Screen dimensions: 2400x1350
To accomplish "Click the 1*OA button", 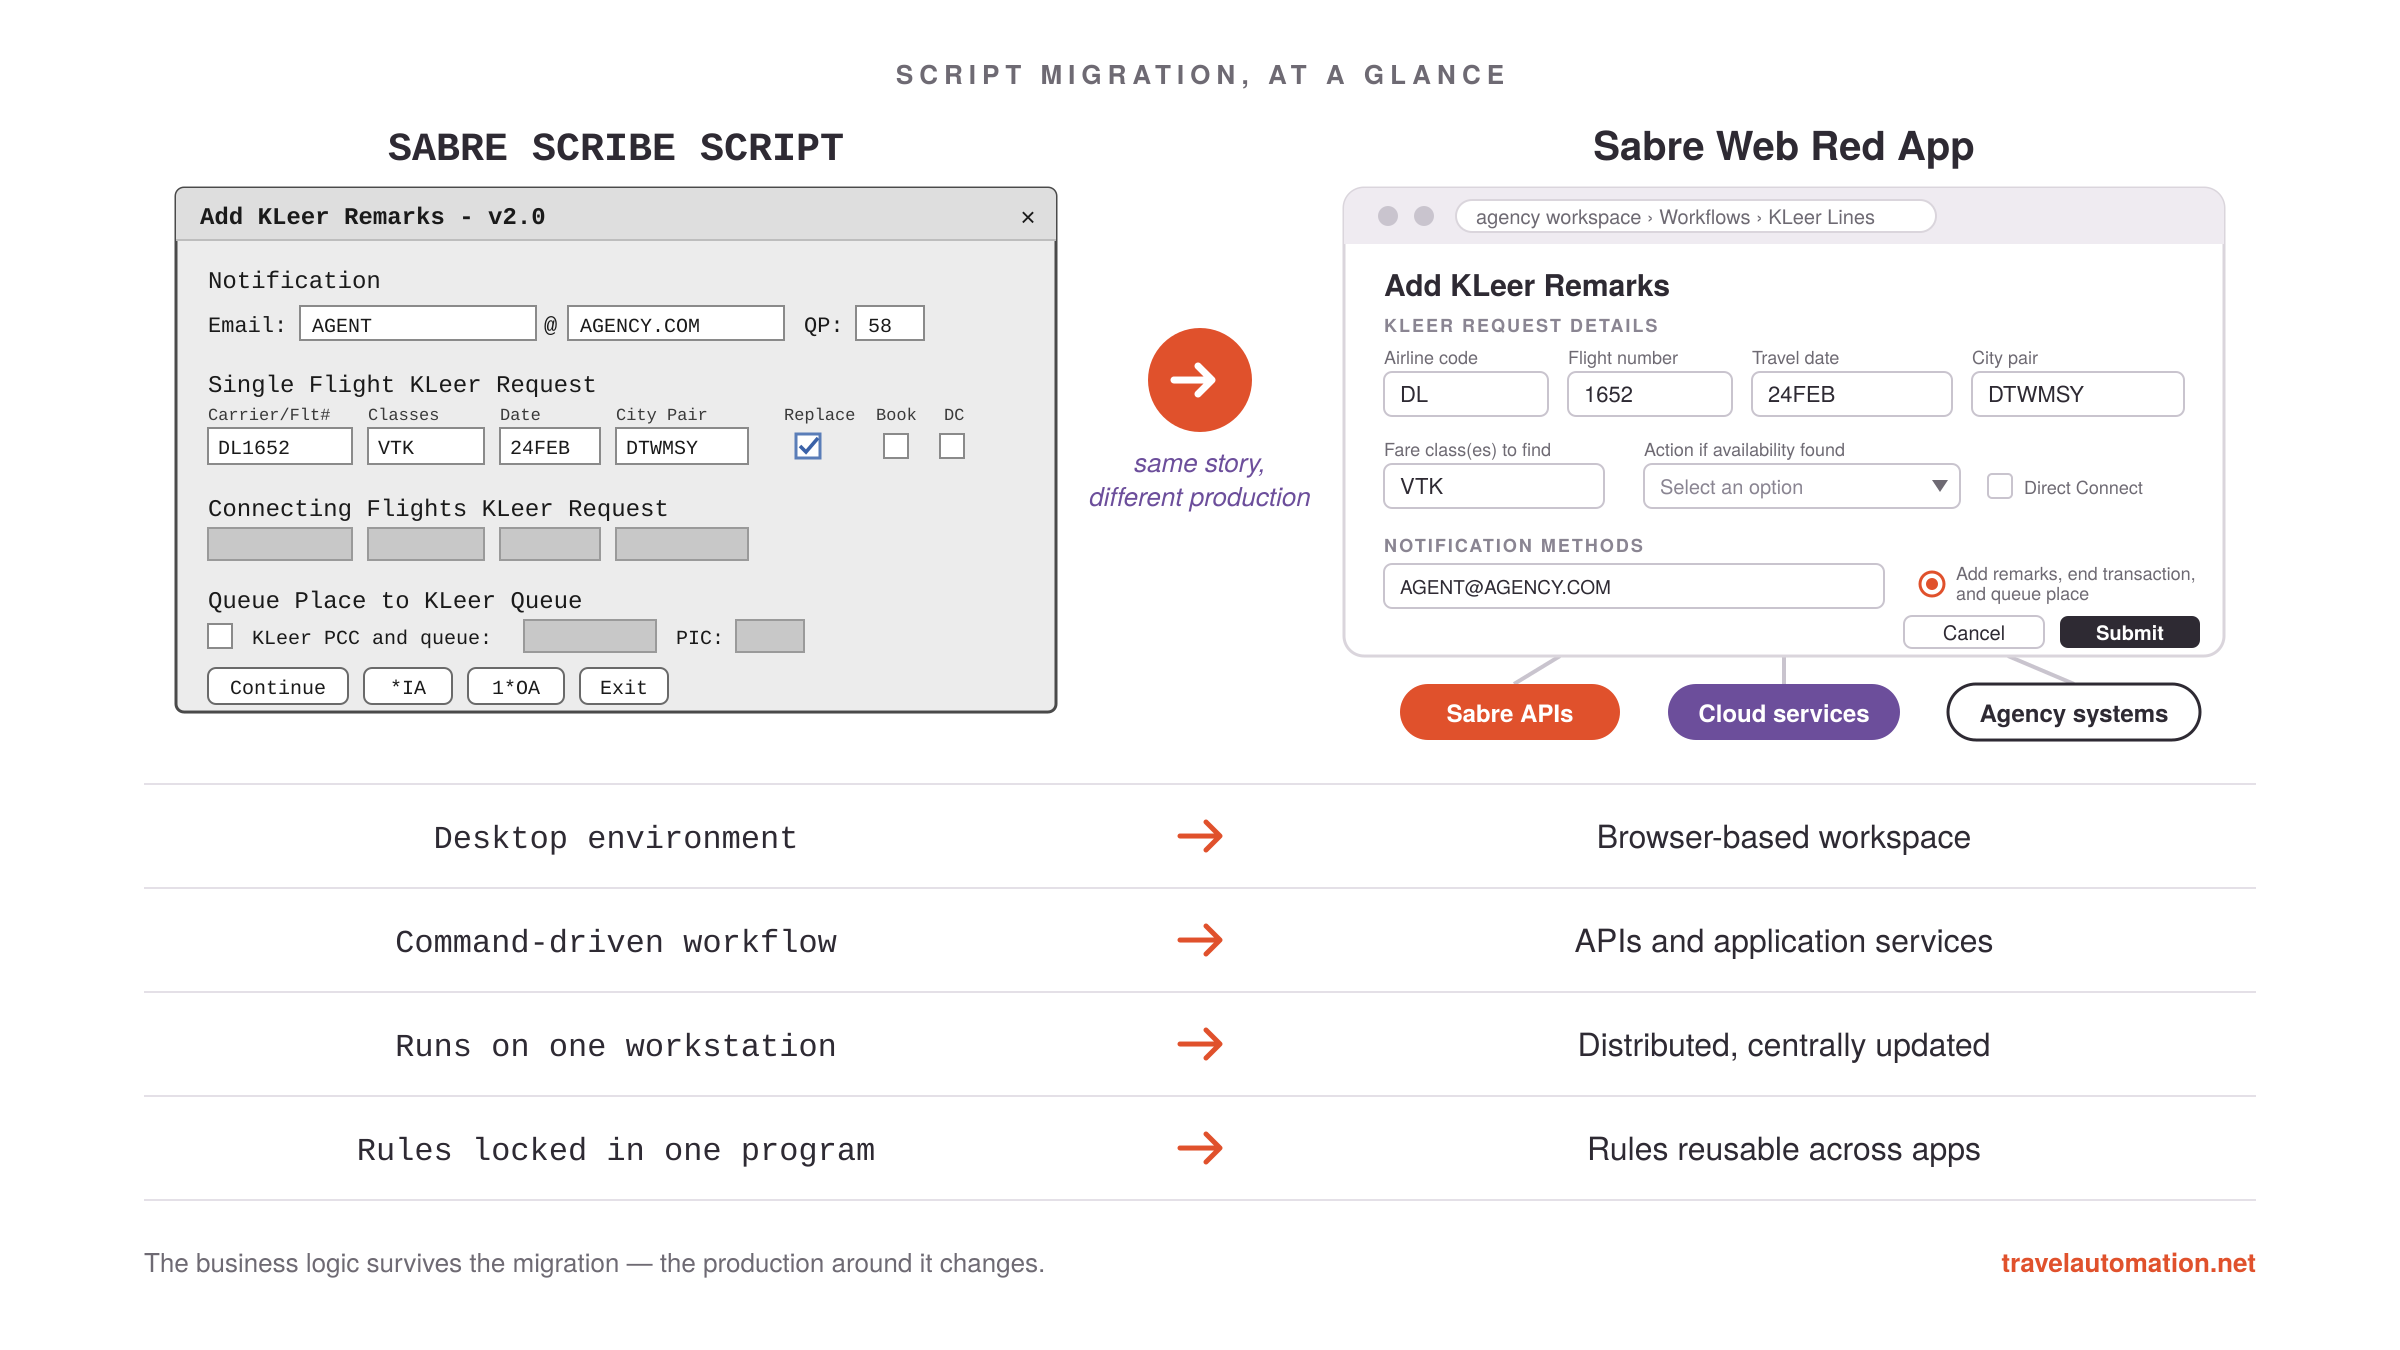I will (x=516, y=687).
